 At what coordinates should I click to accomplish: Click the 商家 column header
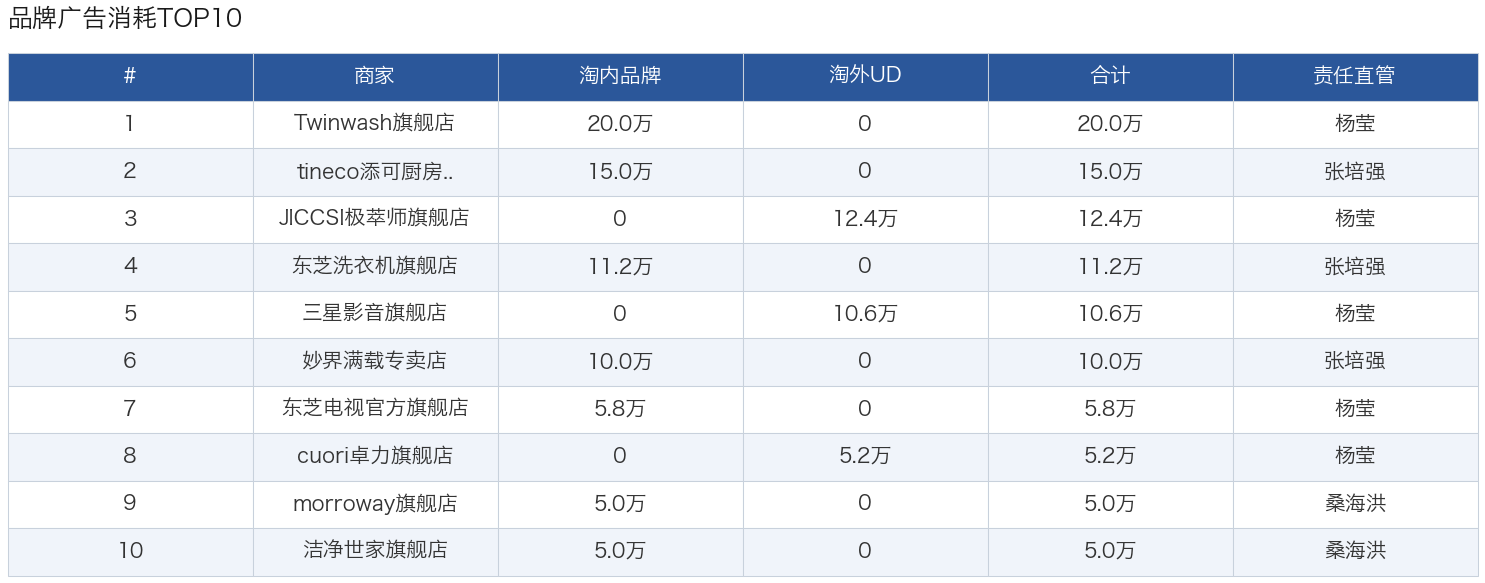tap(375, 76)
